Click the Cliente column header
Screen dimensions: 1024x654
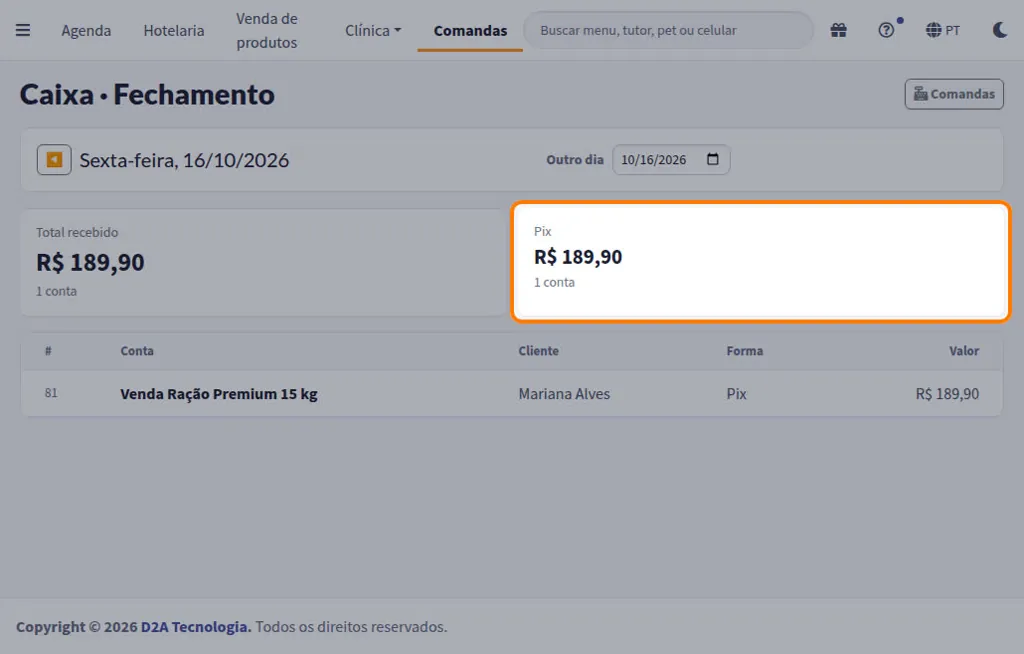point(539,351)
